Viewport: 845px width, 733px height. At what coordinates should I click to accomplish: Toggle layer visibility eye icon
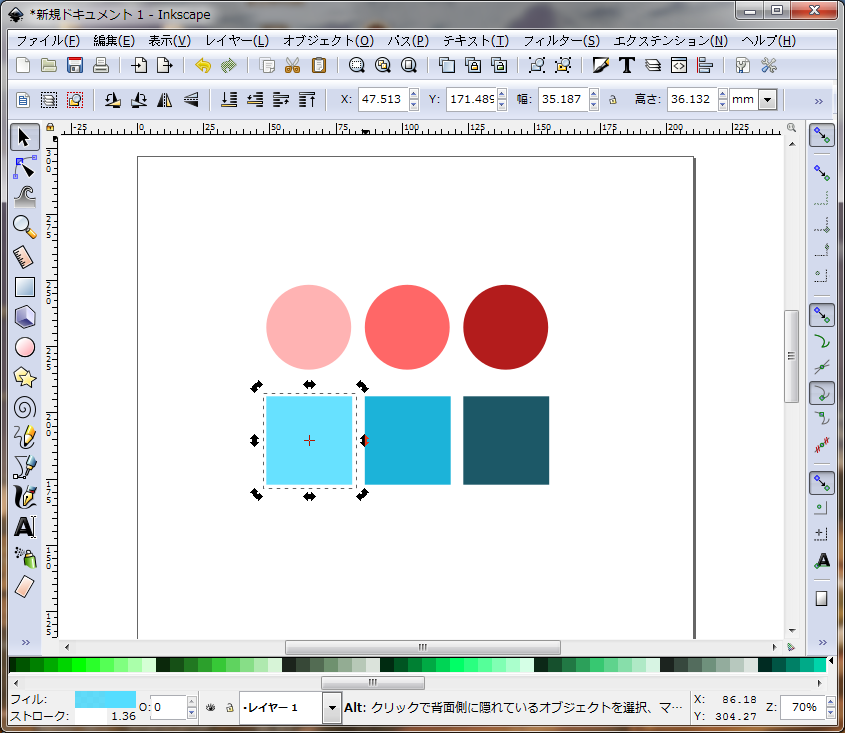click(211, 708)
